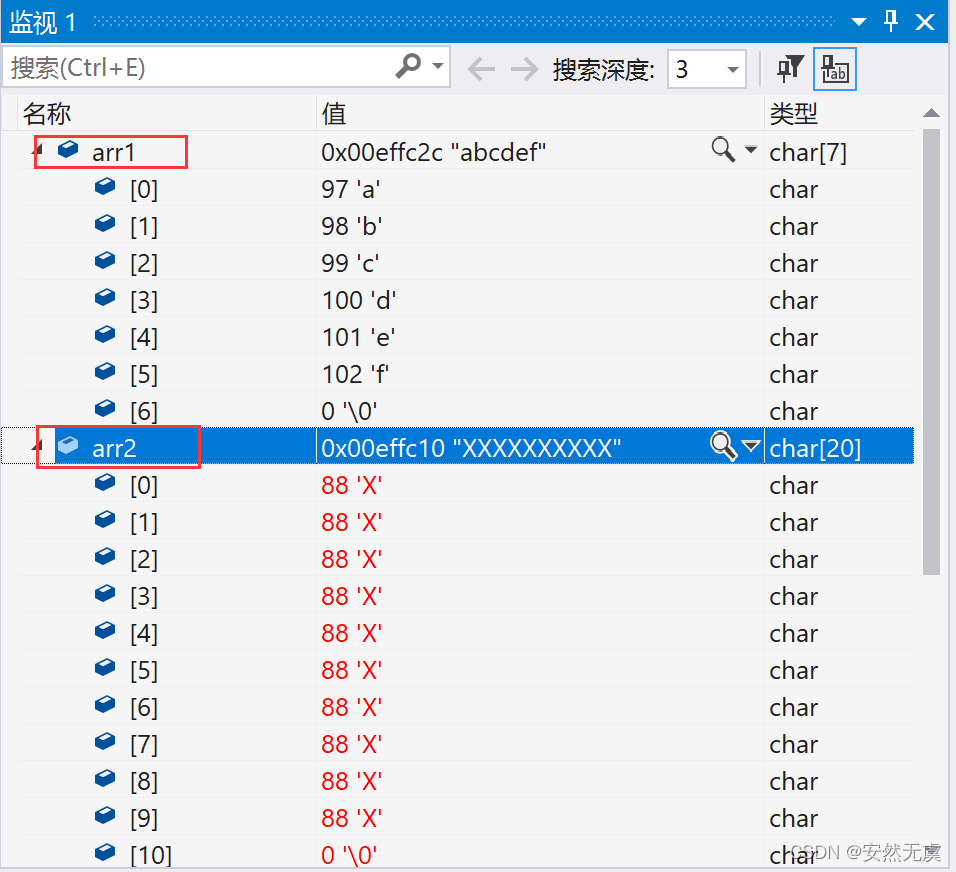Image resolution: width=956 pixels, height=872 pixels.
Task: Click the scrollbar up arrow
Action: pos(931,113)
